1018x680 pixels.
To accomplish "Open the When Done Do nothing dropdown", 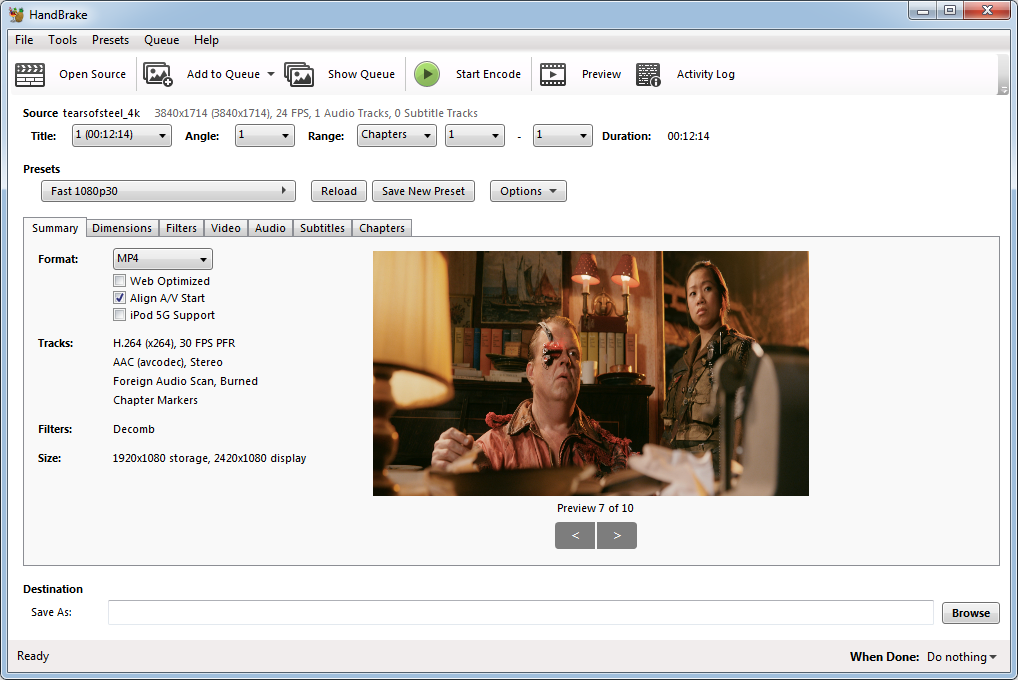I will coord(962,657).
